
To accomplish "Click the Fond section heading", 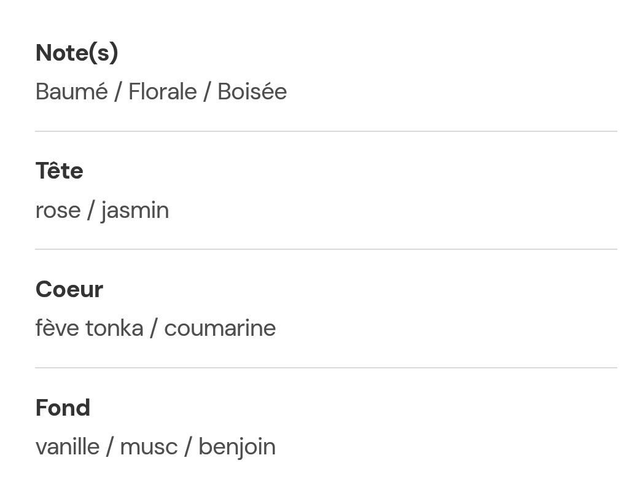I will [x=62, y=408].
